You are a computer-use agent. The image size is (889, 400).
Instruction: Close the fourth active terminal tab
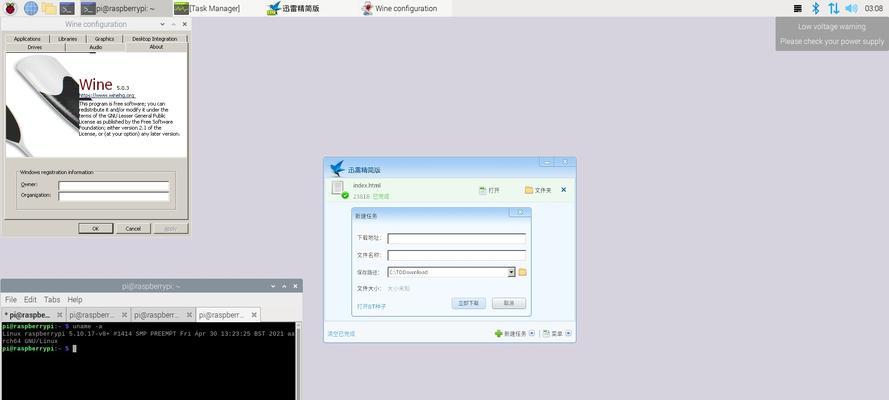254,314
